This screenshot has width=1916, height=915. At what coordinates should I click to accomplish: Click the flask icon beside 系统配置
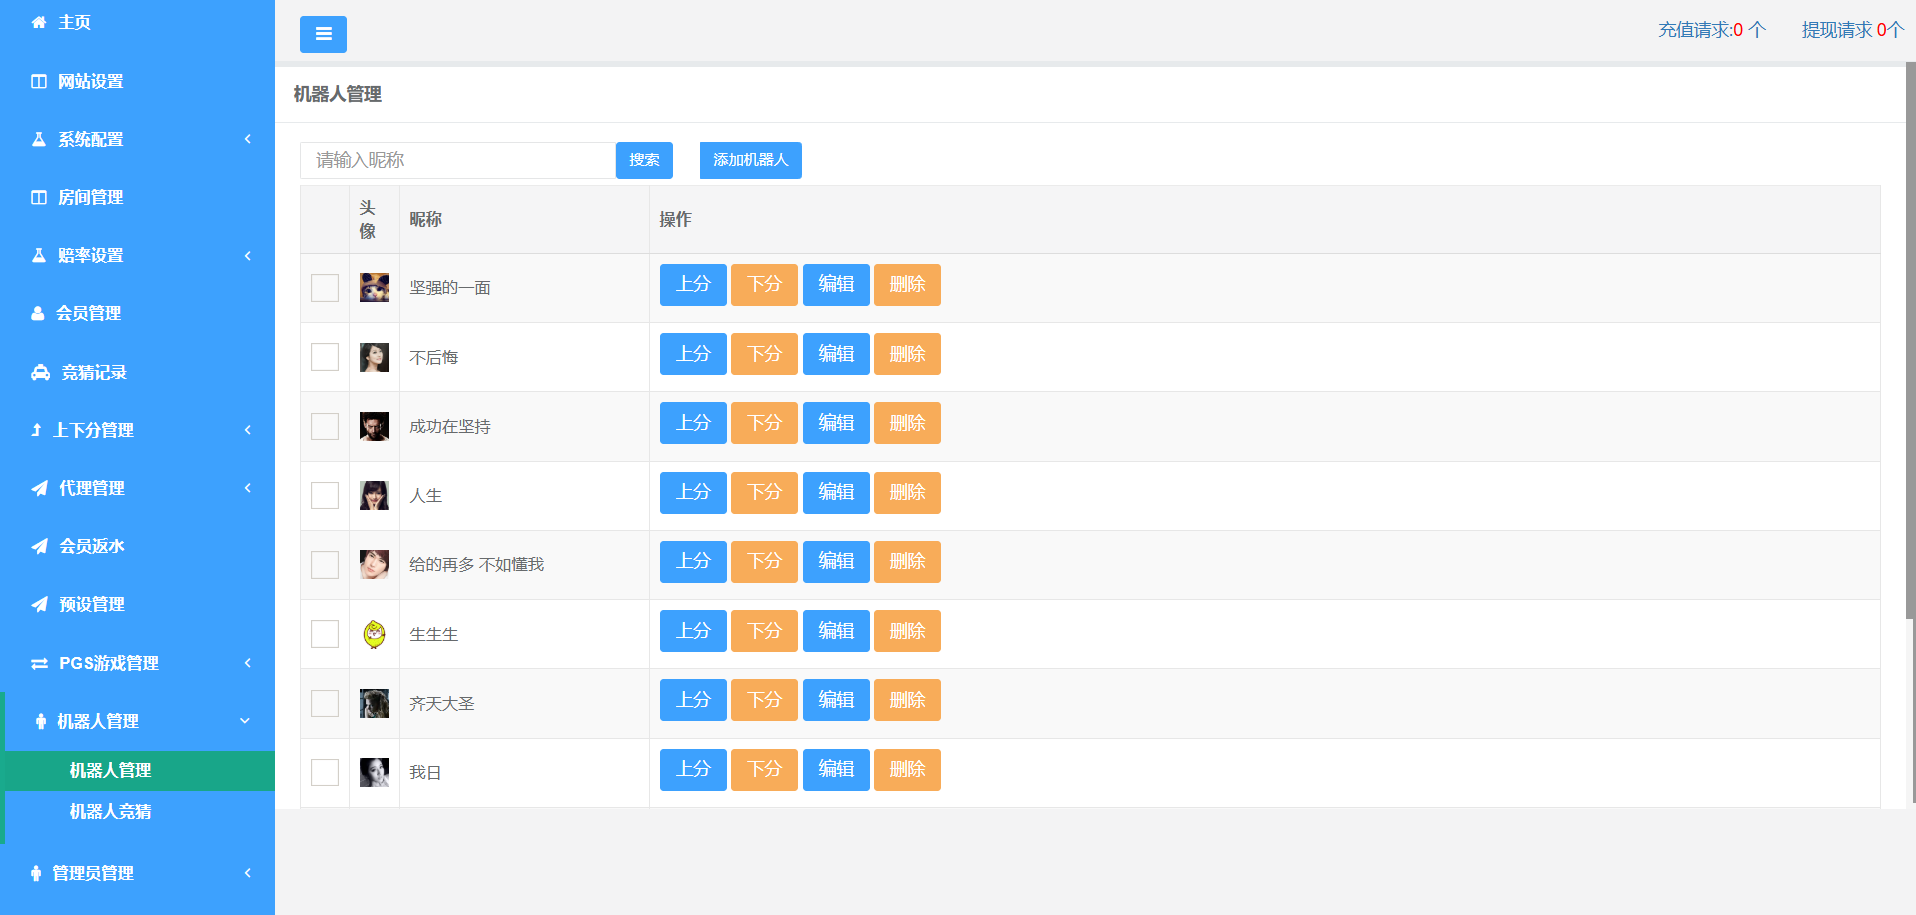coord(39,139)
